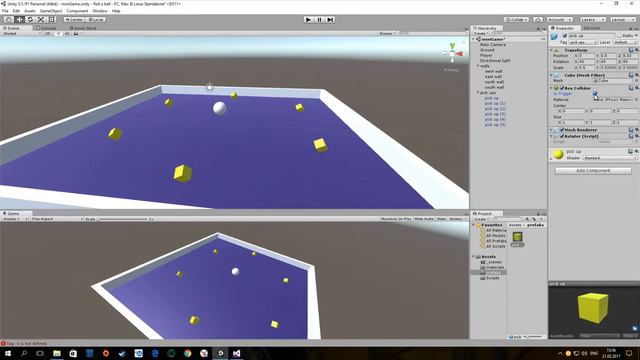Click the Step frame button
This screenshot has width=640, height=360.
(x=331, y=20)
